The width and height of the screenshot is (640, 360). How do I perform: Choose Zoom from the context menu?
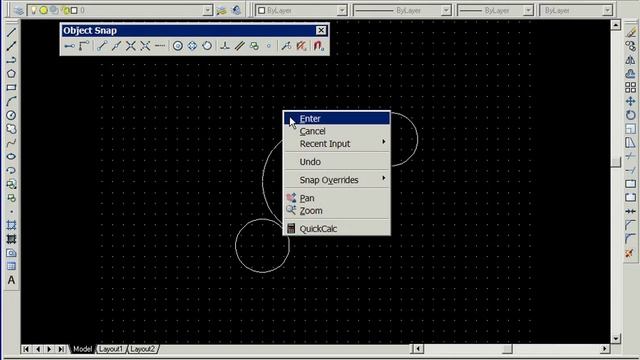[337, 211]
